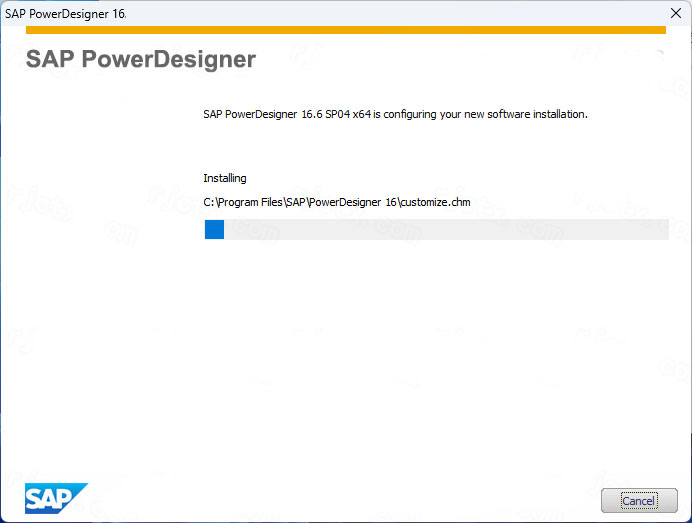Click the word SAP in the large heading
Viewport: 692px width, 523px height.
(x=49, y=59)
